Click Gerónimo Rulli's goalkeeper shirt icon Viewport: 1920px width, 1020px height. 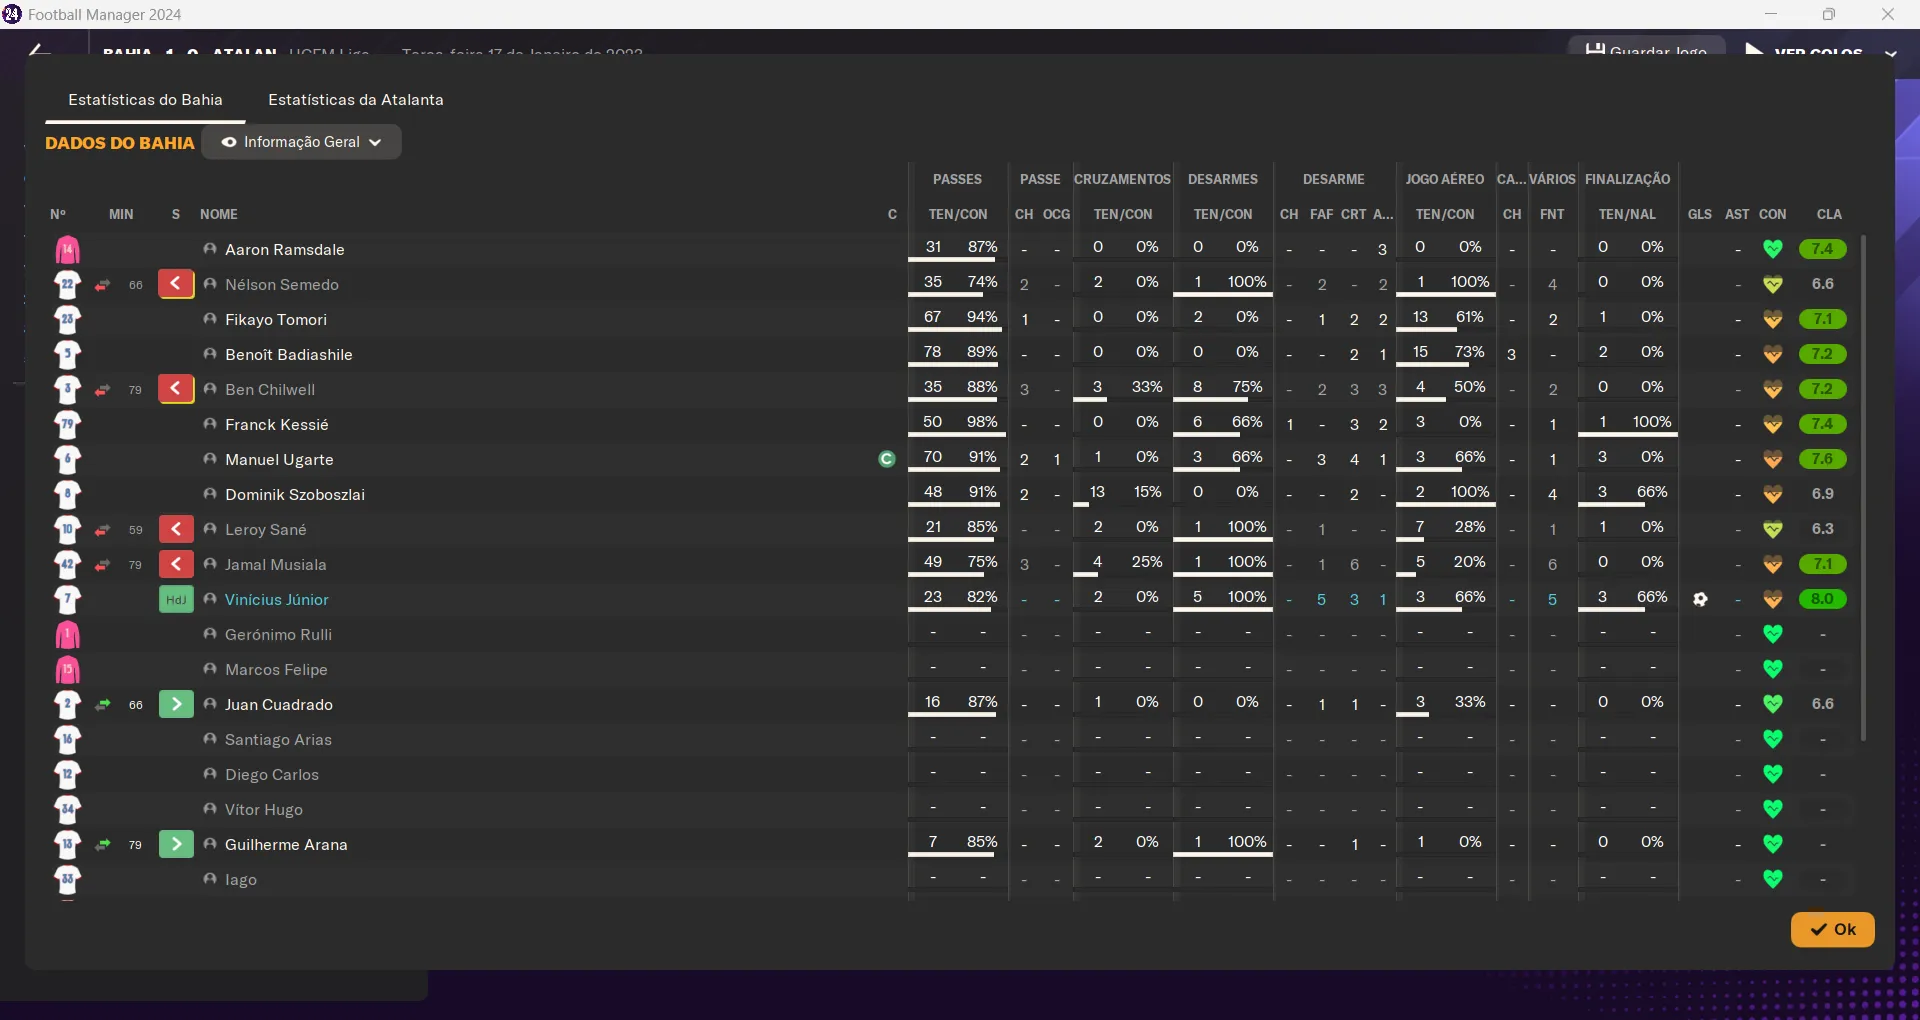[x=67, y=635]
